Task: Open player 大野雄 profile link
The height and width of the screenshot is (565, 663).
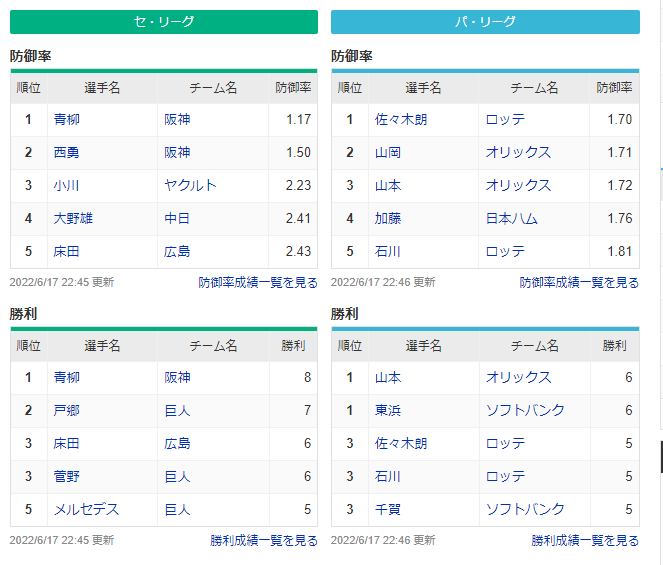Action: click(73, 218)
